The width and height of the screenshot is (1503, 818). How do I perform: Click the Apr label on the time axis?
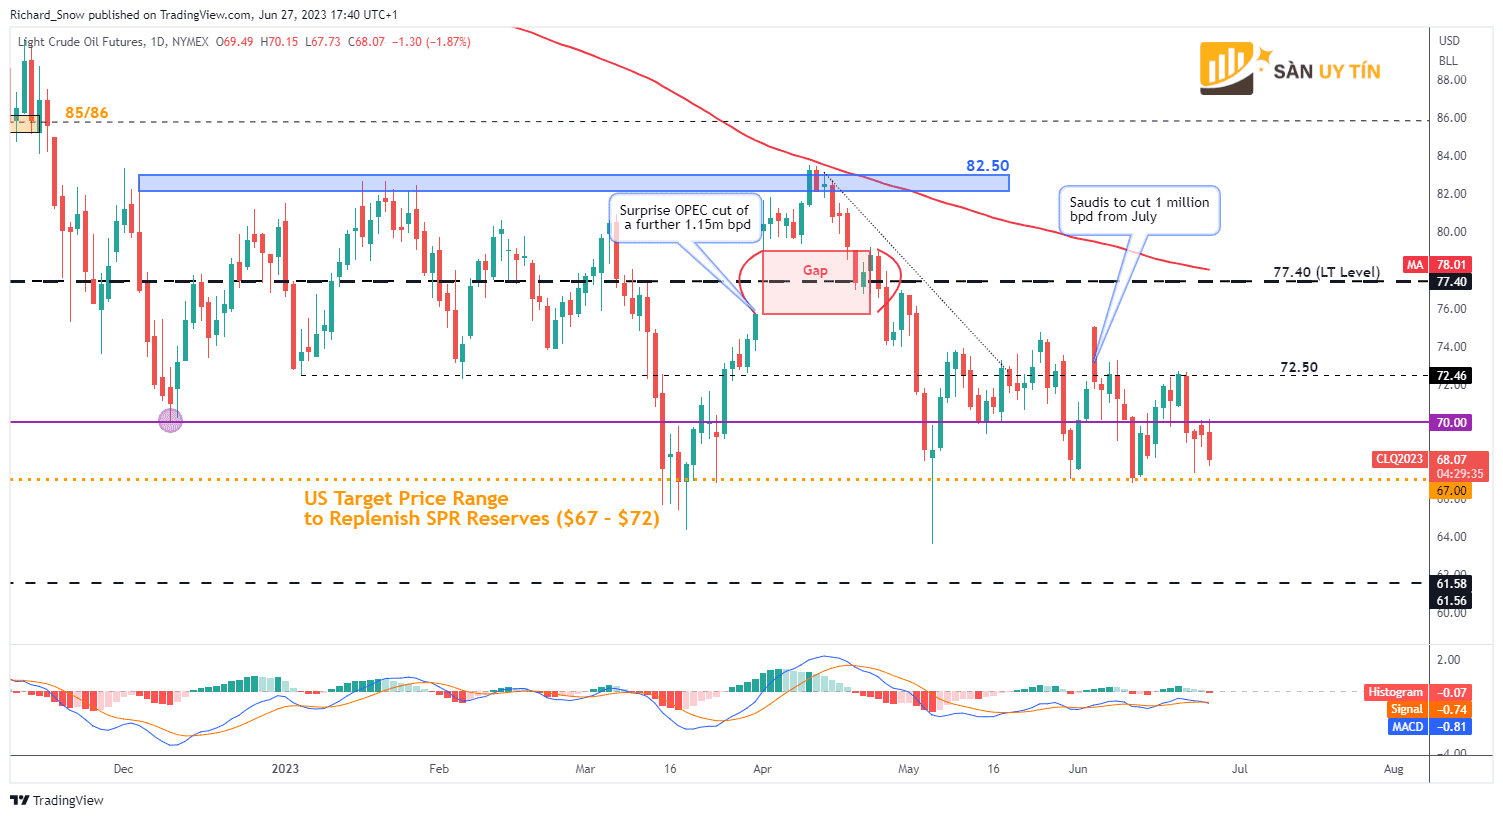[762, 769]
